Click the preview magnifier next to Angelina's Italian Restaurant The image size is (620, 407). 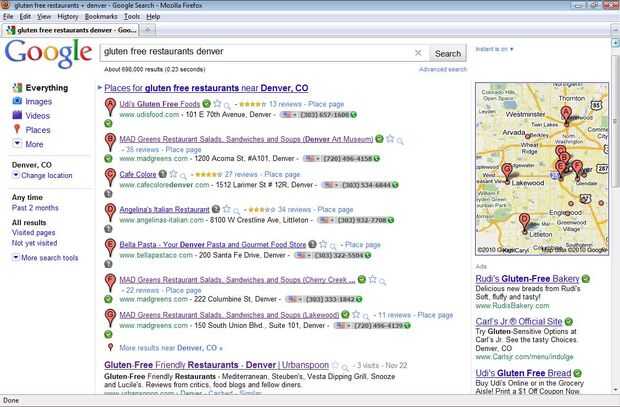click(x=236, y=211)
